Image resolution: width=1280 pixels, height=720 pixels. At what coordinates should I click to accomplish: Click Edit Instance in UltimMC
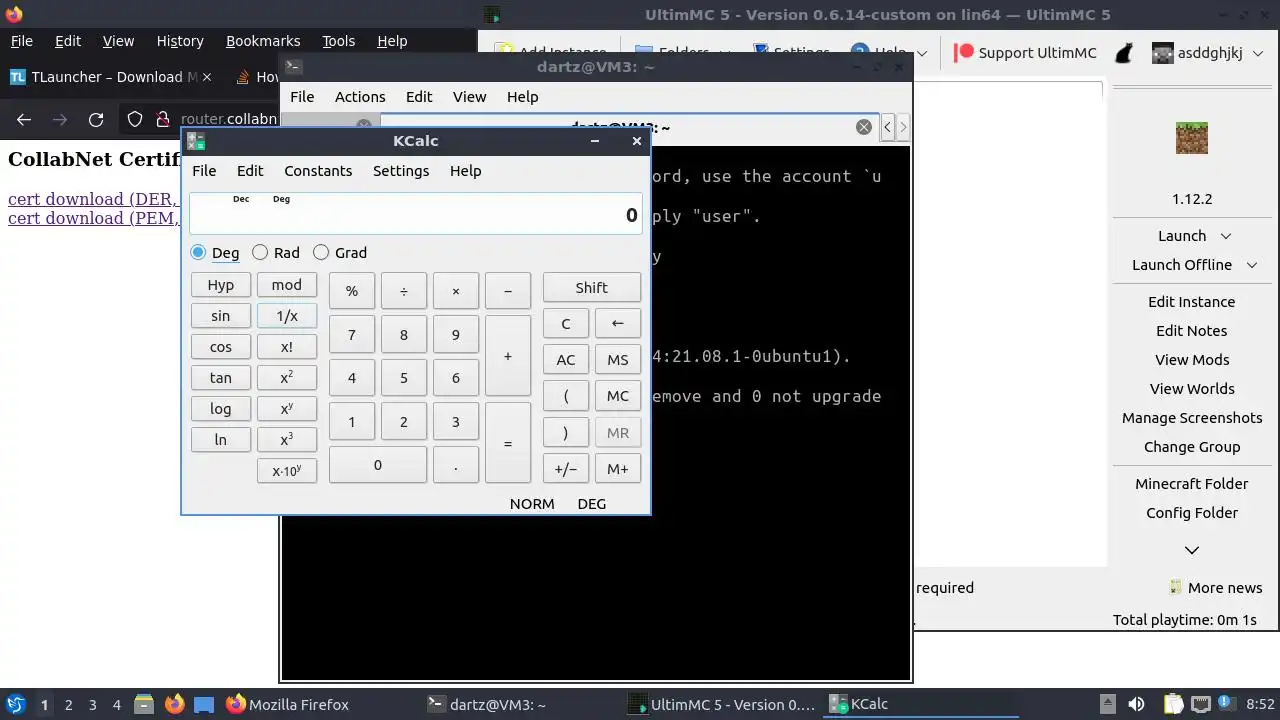[1192, 302]
